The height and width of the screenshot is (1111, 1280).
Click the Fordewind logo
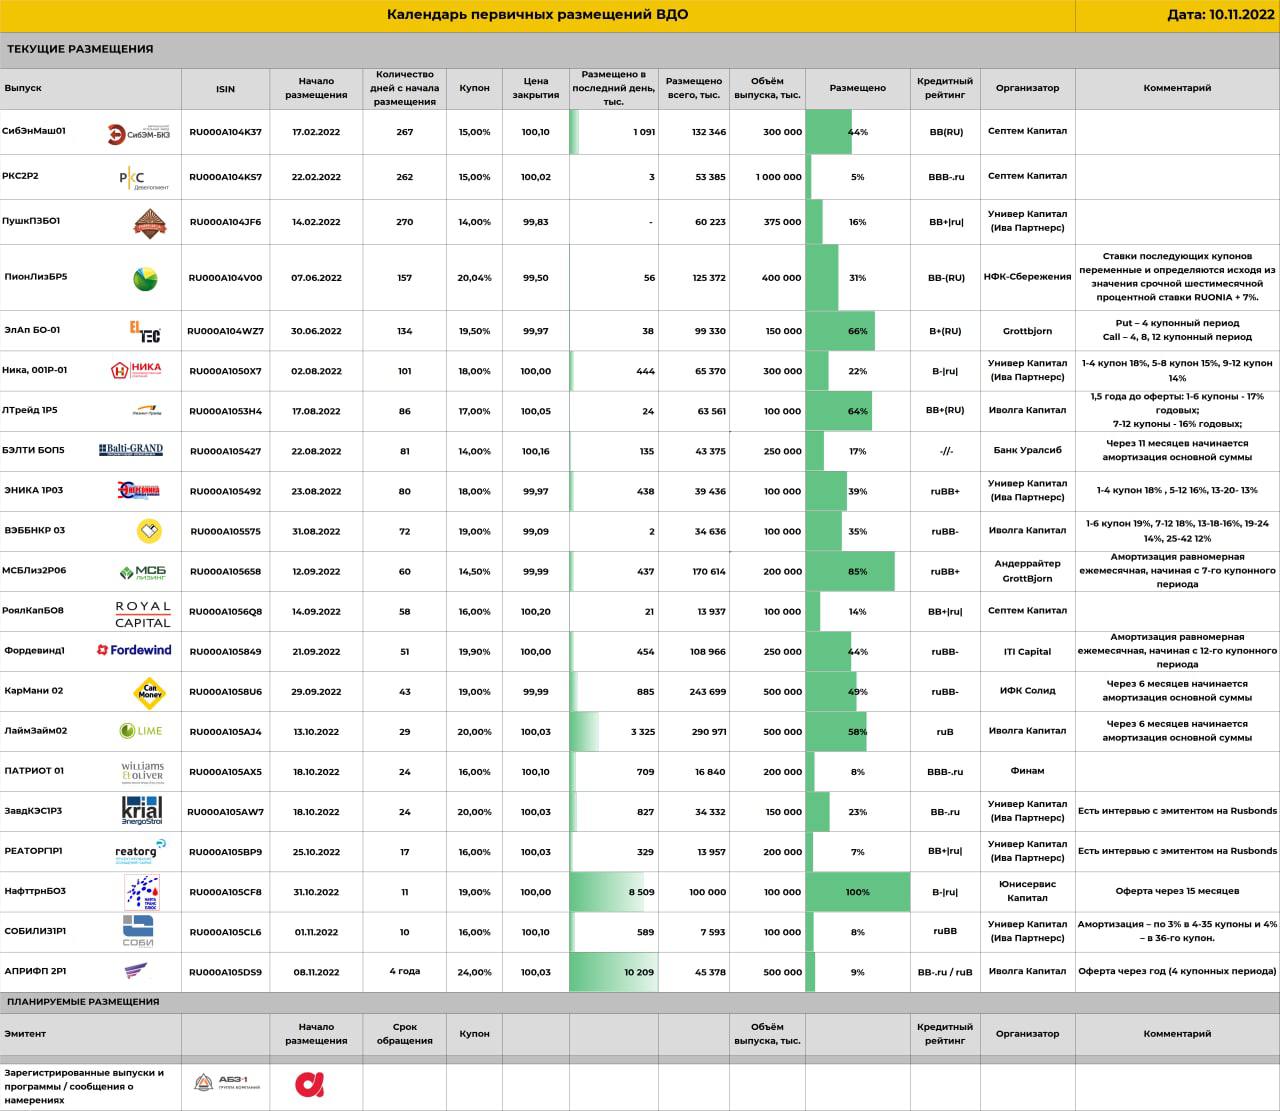click(x=134, y=650)
